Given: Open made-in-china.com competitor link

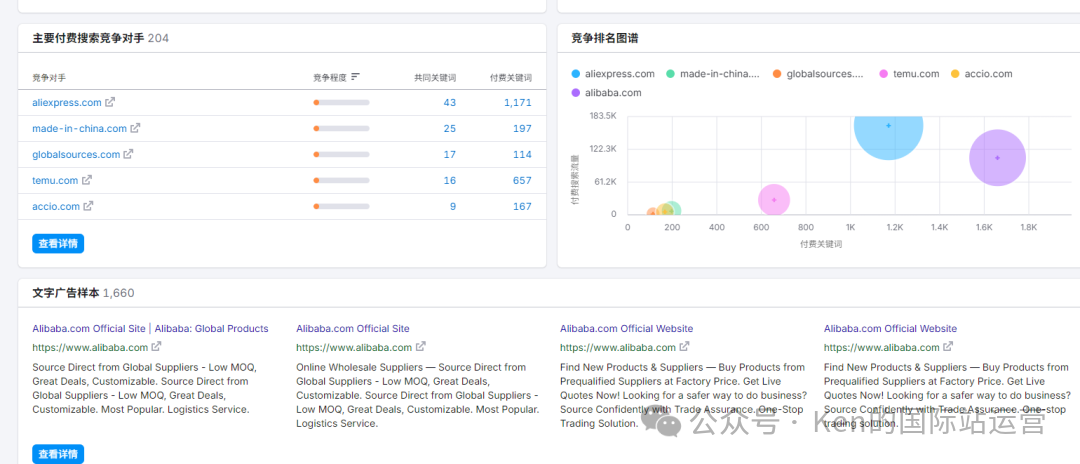Looking at the screenshot, I should pyautogui.click(x=79, y=128).
